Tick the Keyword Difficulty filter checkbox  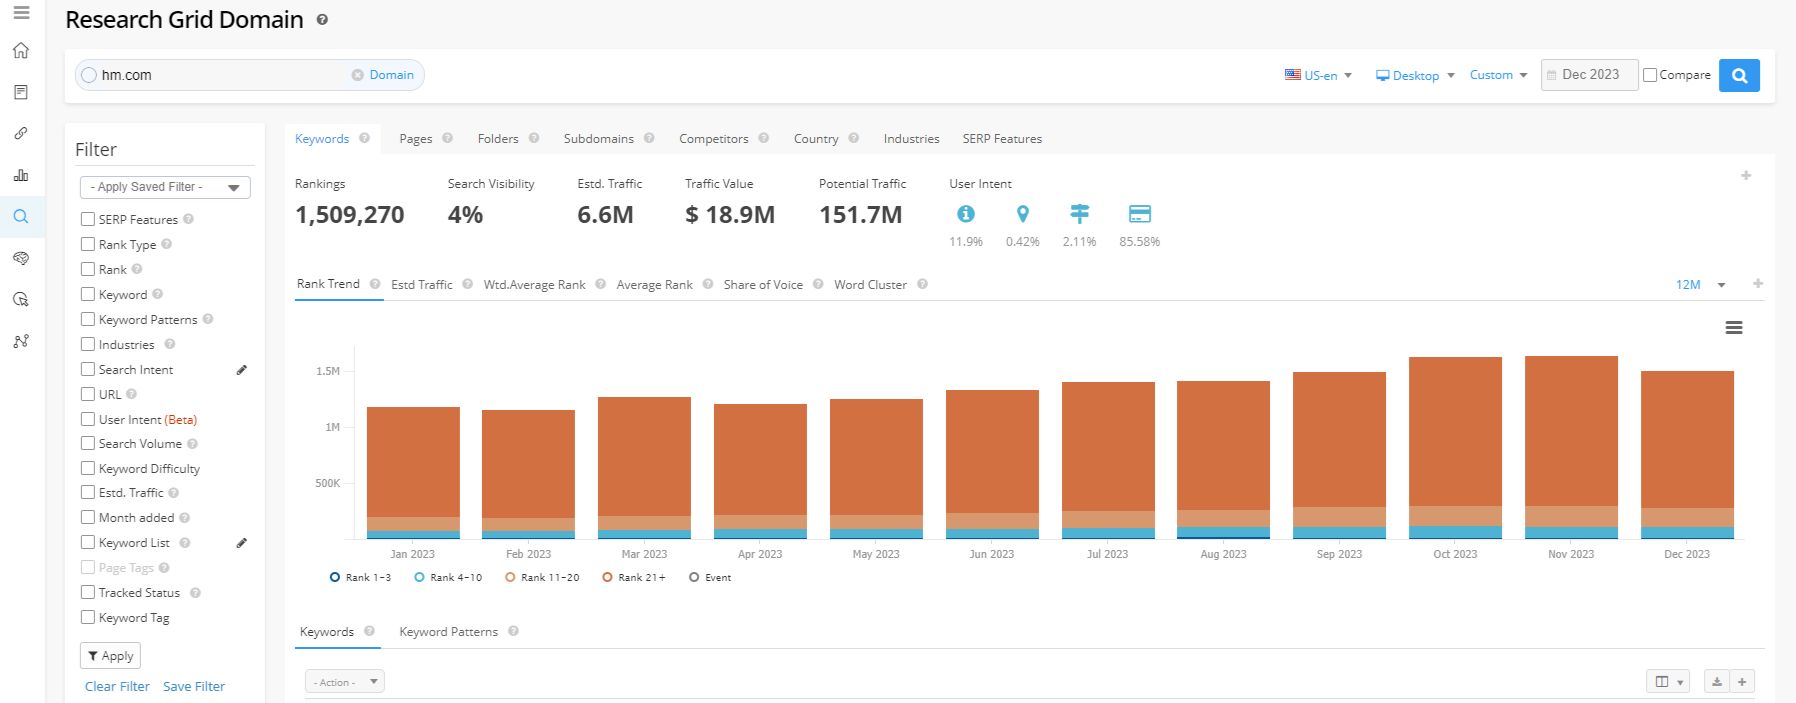point(88,468)
